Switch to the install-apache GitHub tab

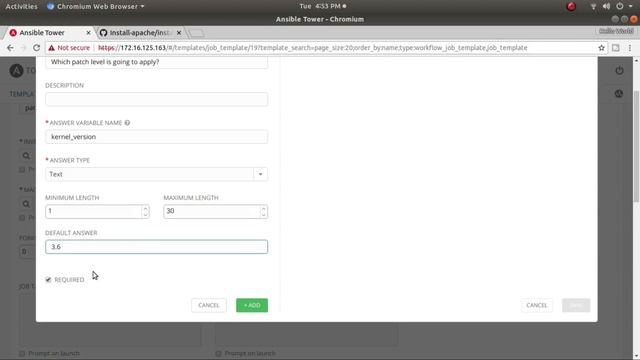pos(141,33)
